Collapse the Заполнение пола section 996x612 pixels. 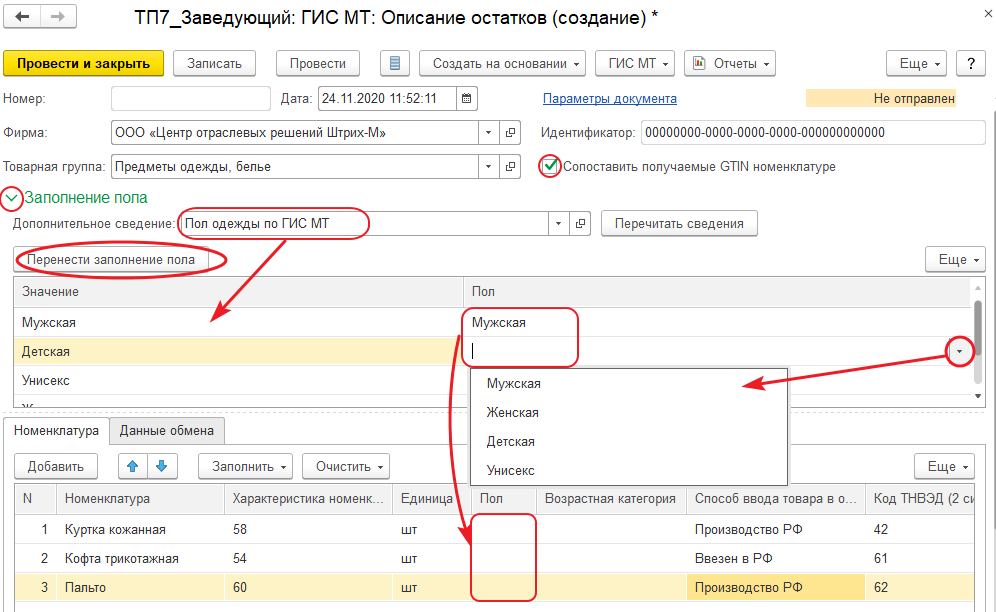coord(12,198)
